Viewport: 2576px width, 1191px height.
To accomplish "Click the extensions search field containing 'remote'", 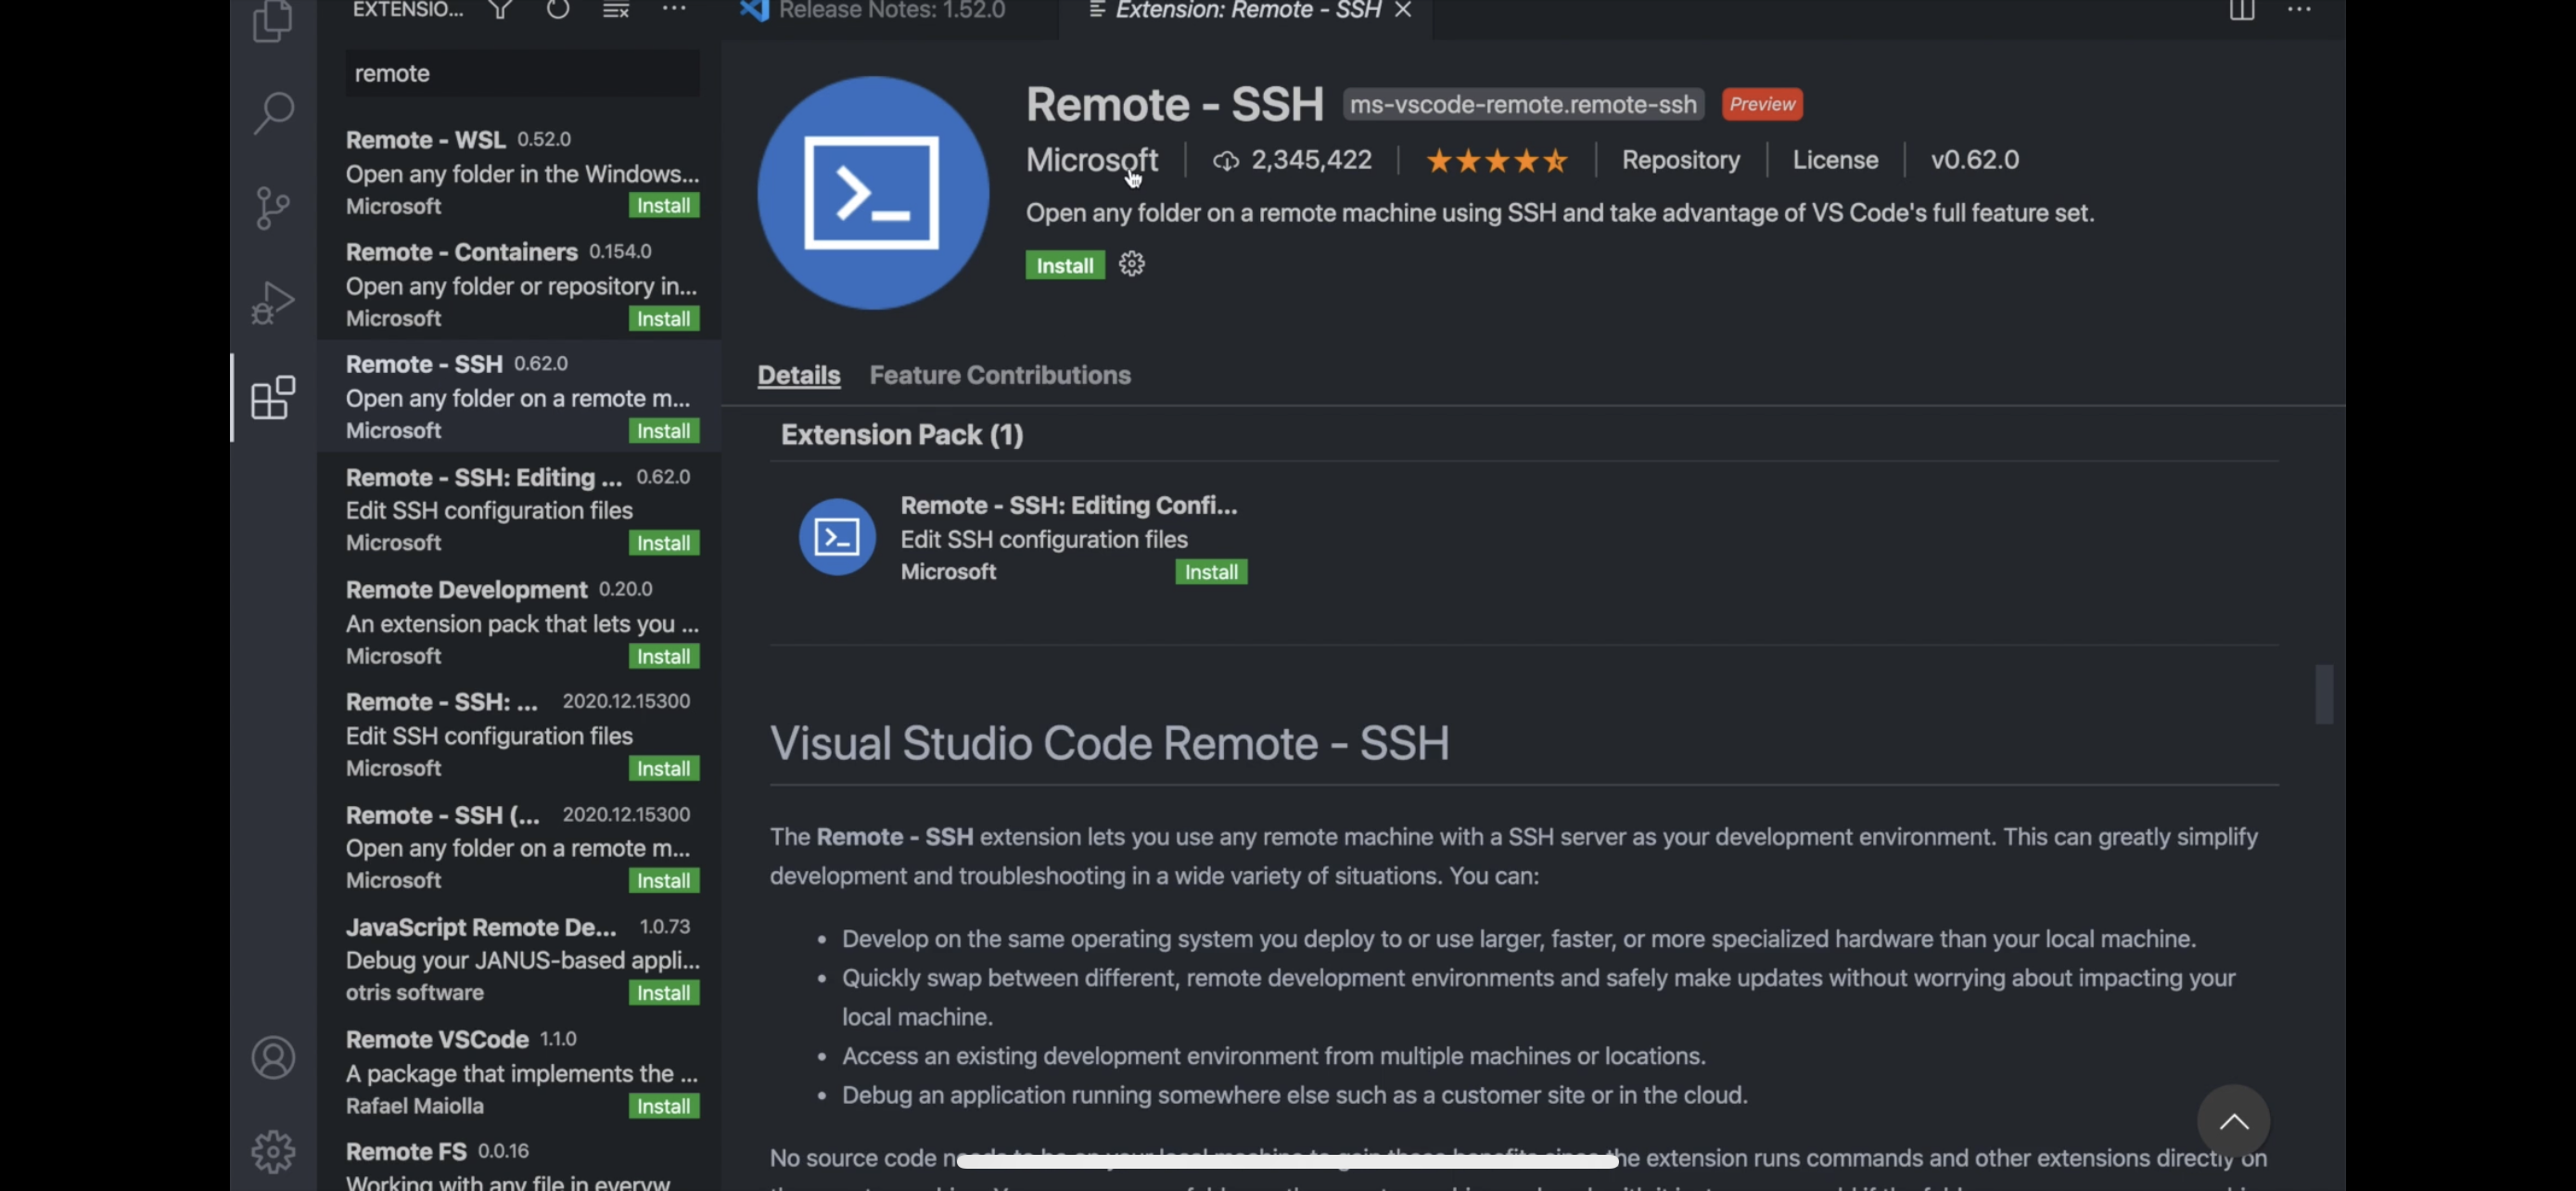I will pyautogui.click(x=522, y=74).
